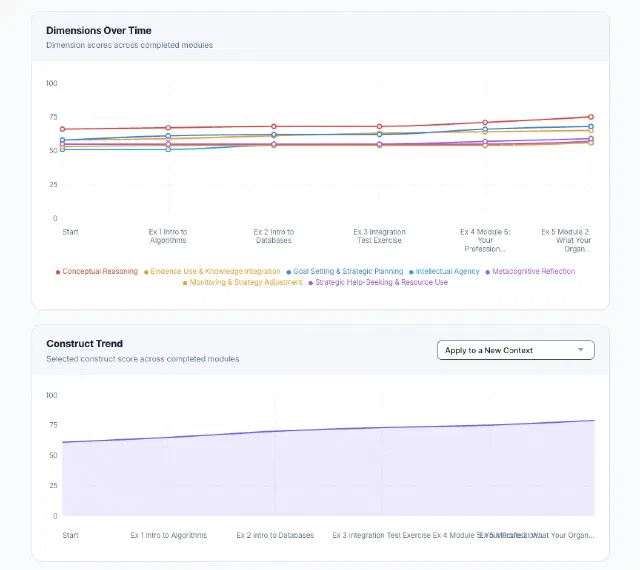Image resolution: width=640 pixels, height=570 pixels.
Task: Click the red Conceptual Reasoning legend dot
Action: pos(58,272)
